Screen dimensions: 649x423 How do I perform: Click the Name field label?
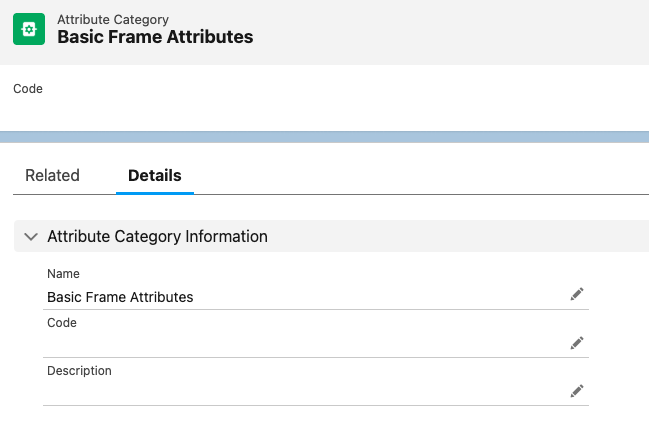point(63,274)
